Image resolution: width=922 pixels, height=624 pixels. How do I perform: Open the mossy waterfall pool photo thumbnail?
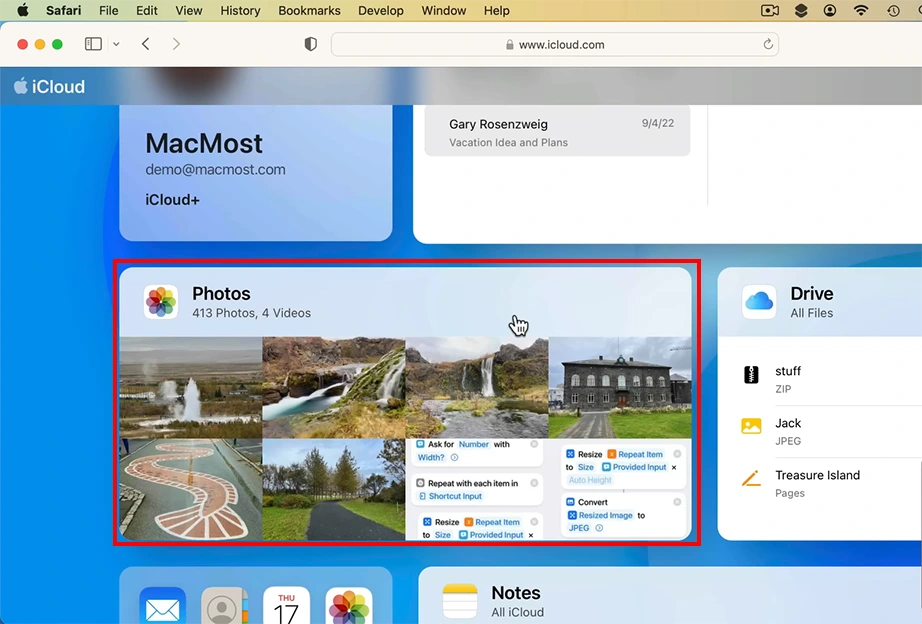tap(333, 387)
